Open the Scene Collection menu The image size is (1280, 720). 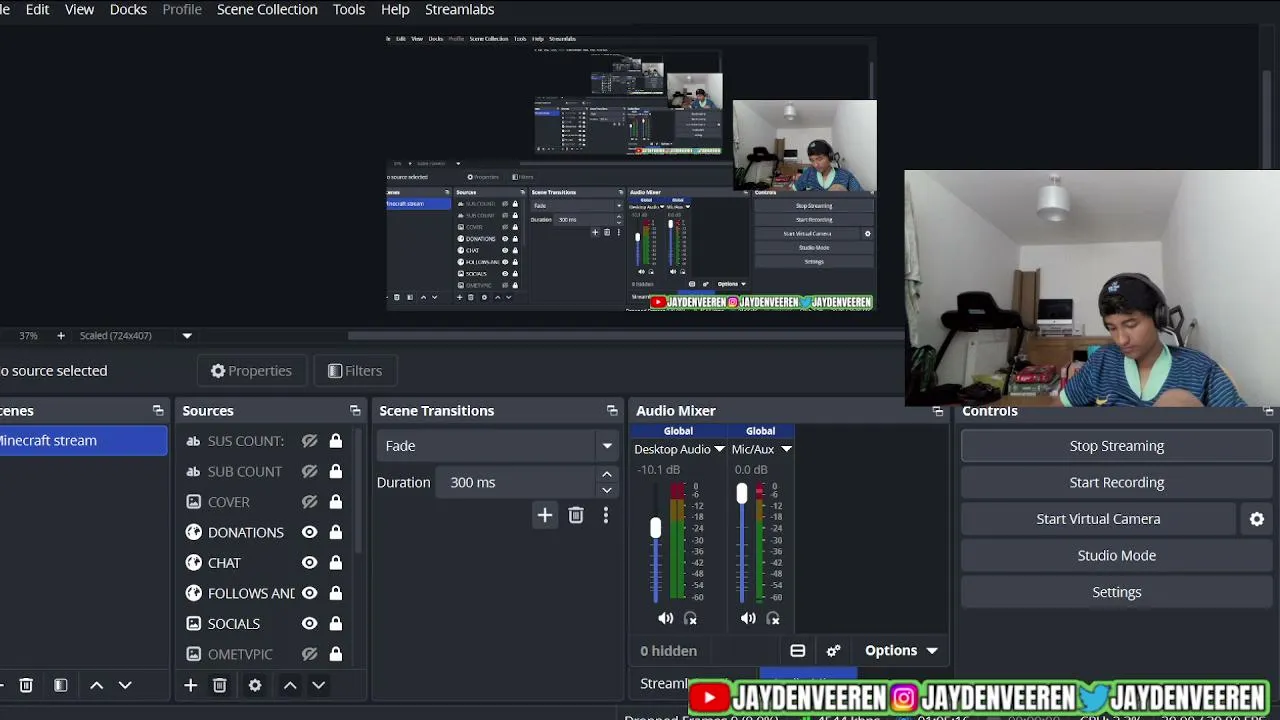tap(267, 9)
